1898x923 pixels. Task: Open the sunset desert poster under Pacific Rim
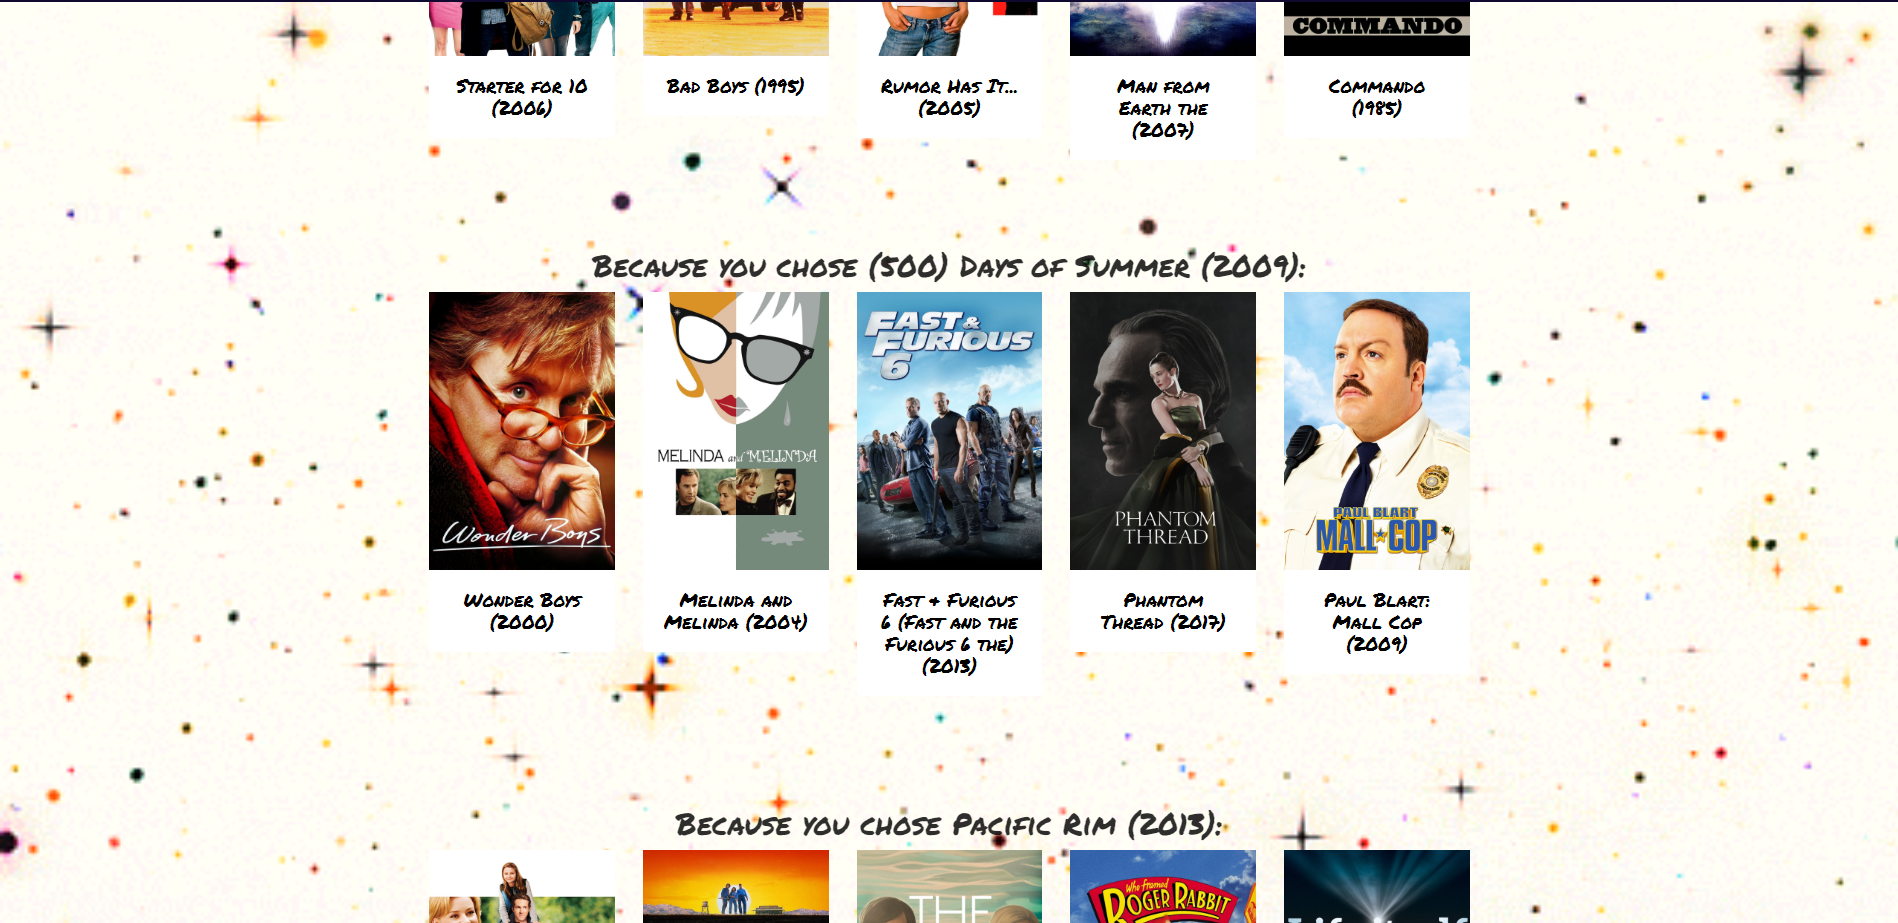point(735,886)
